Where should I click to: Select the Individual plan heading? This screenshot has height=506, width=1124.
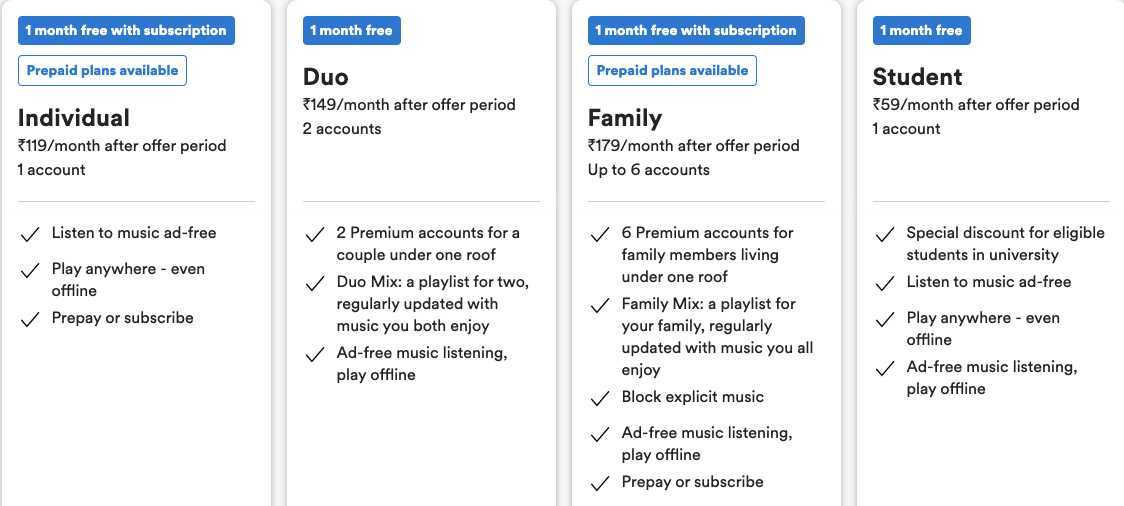[74, 118]
